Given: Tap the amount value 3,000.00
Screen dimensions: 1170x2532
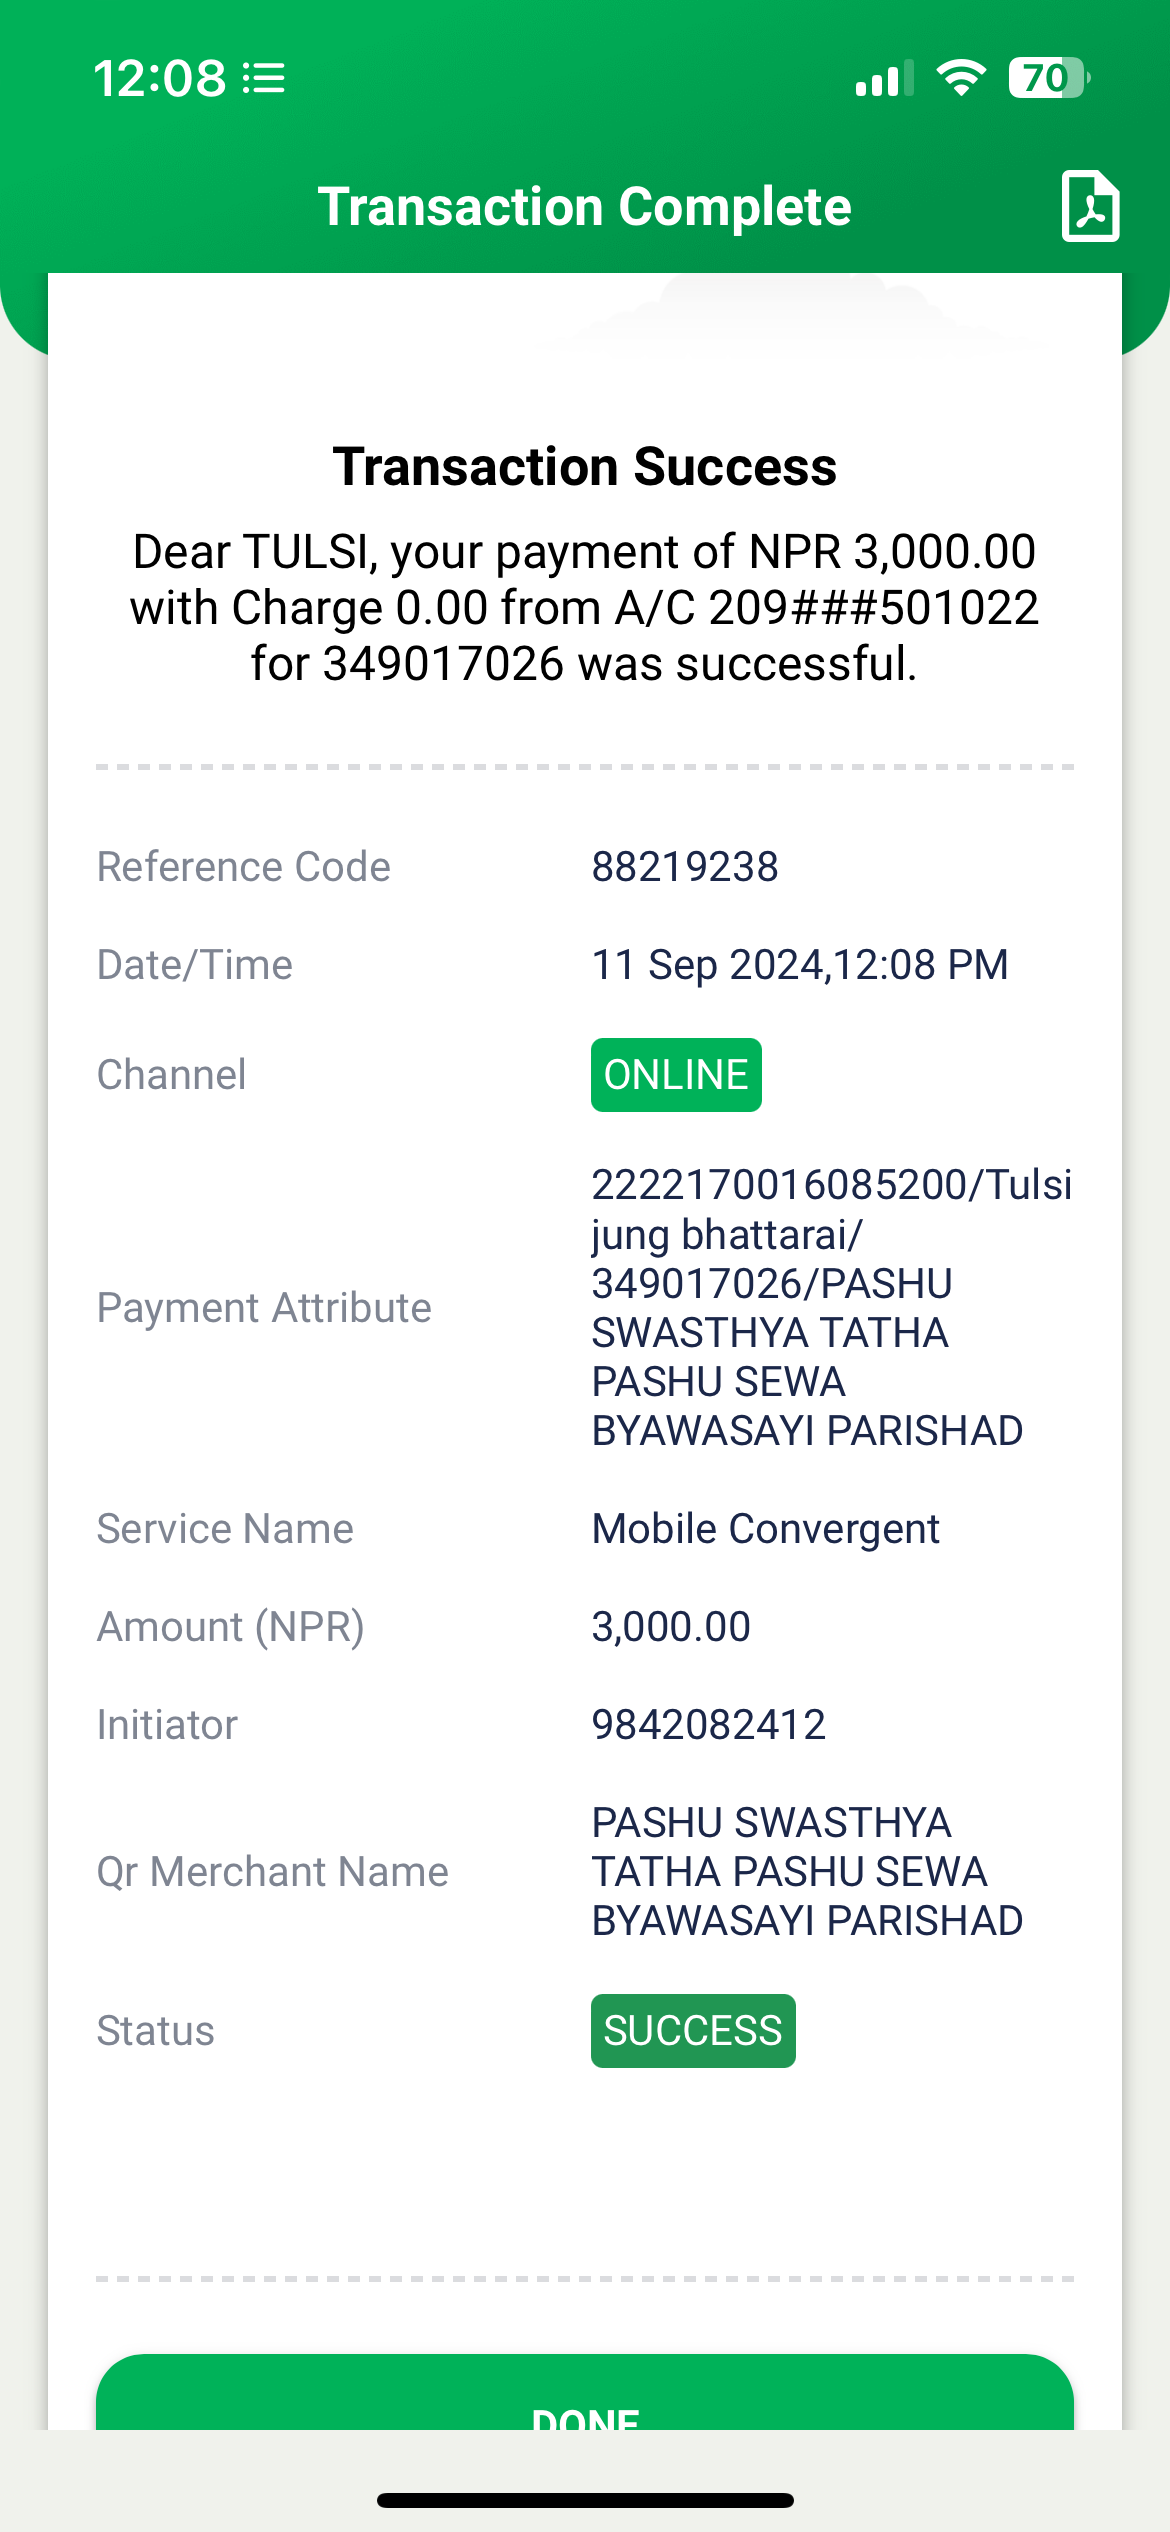Looking at the screenshot, I should tap(671, 1627).
